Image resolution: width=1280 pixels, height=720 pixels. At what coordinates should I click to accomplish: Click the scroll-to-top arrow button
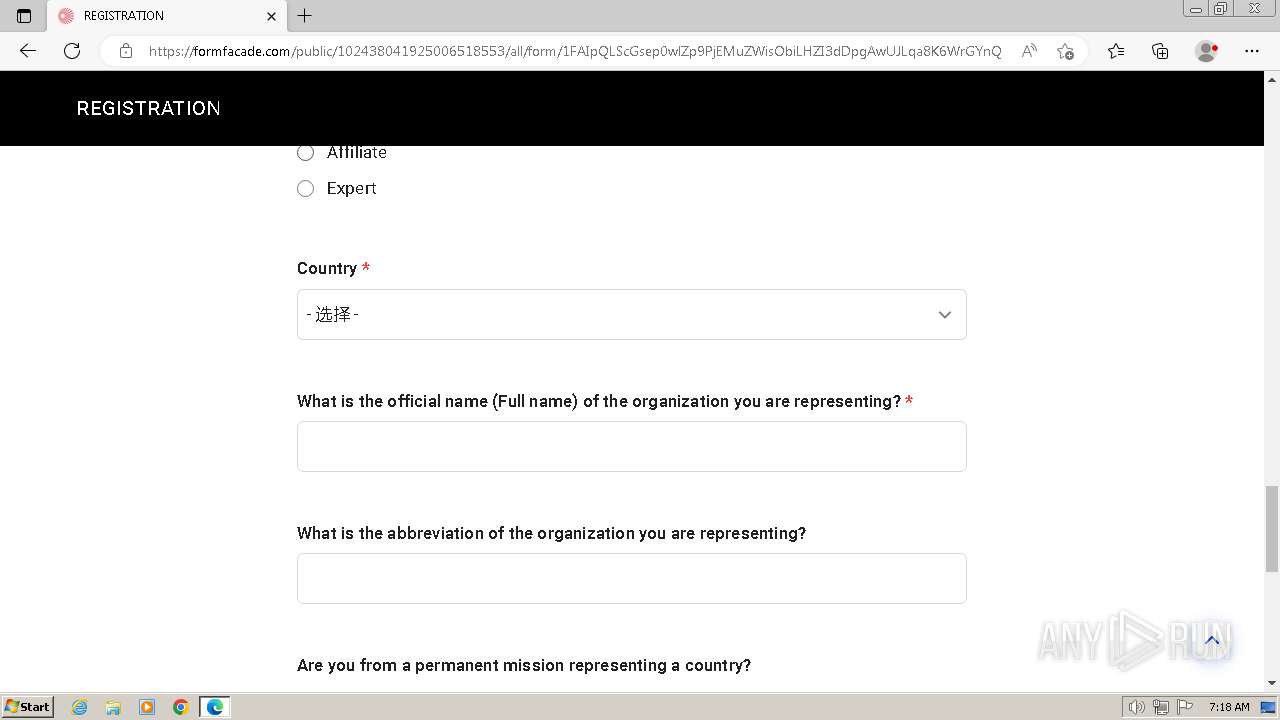(1211, 640)
